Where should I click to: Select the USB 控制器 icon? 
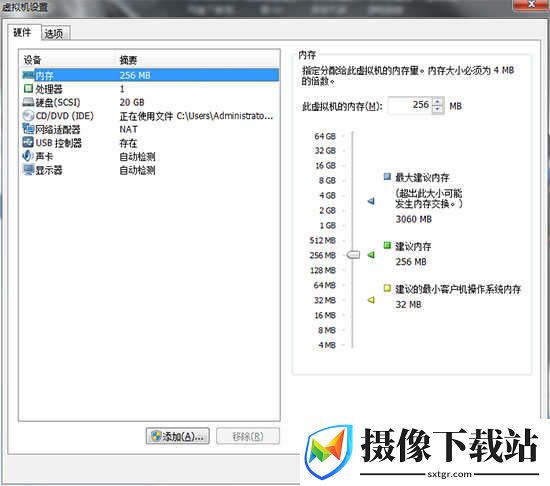click(x=28, y=142)
